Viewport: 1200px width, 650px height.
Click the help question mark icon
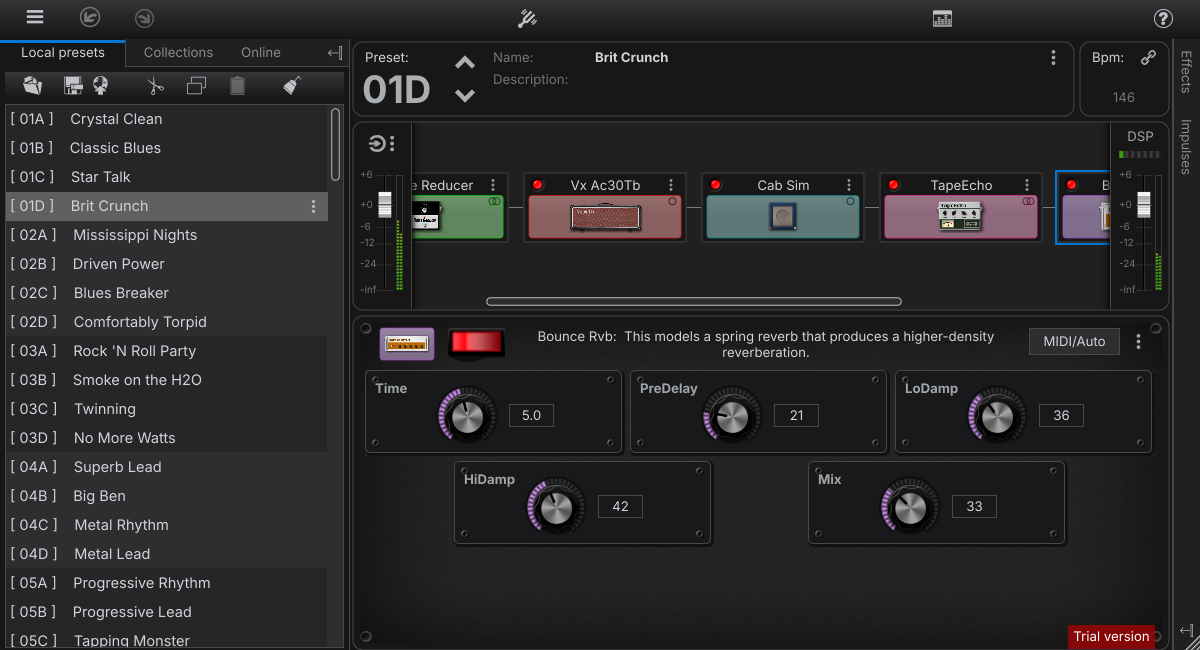pyautogui.click(x=1163, y=18)
